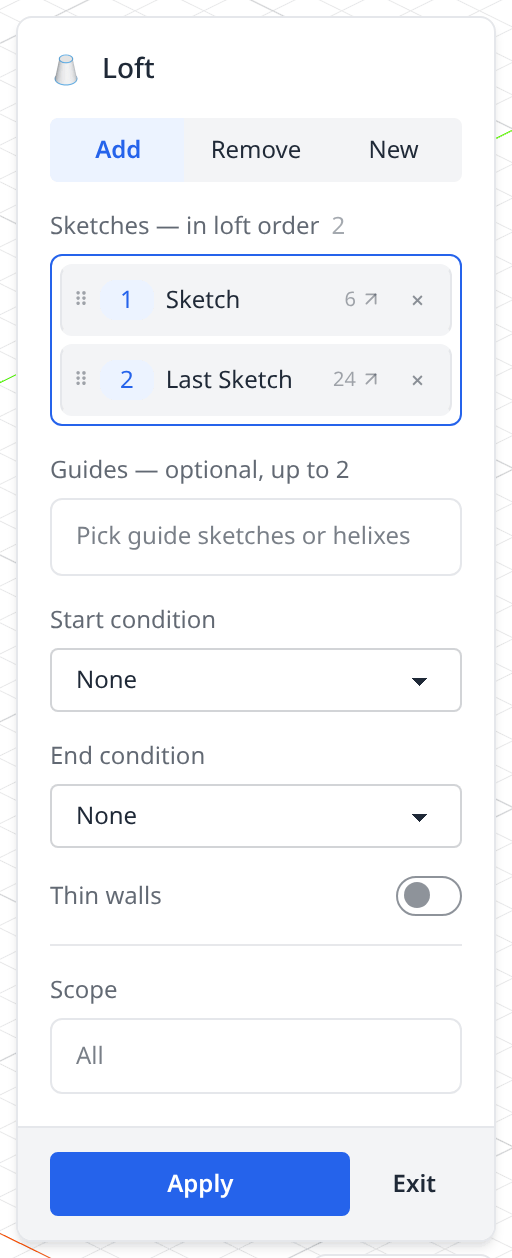
Task: Apply the loft operation
Action: point(200,1184)
